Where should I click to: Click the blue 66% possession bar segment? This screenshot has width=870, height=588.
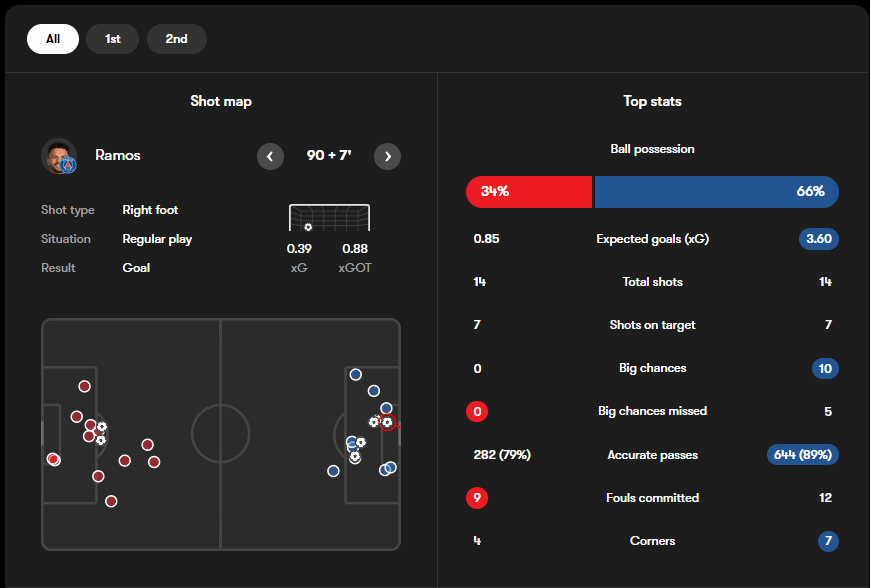pos(716,191)
